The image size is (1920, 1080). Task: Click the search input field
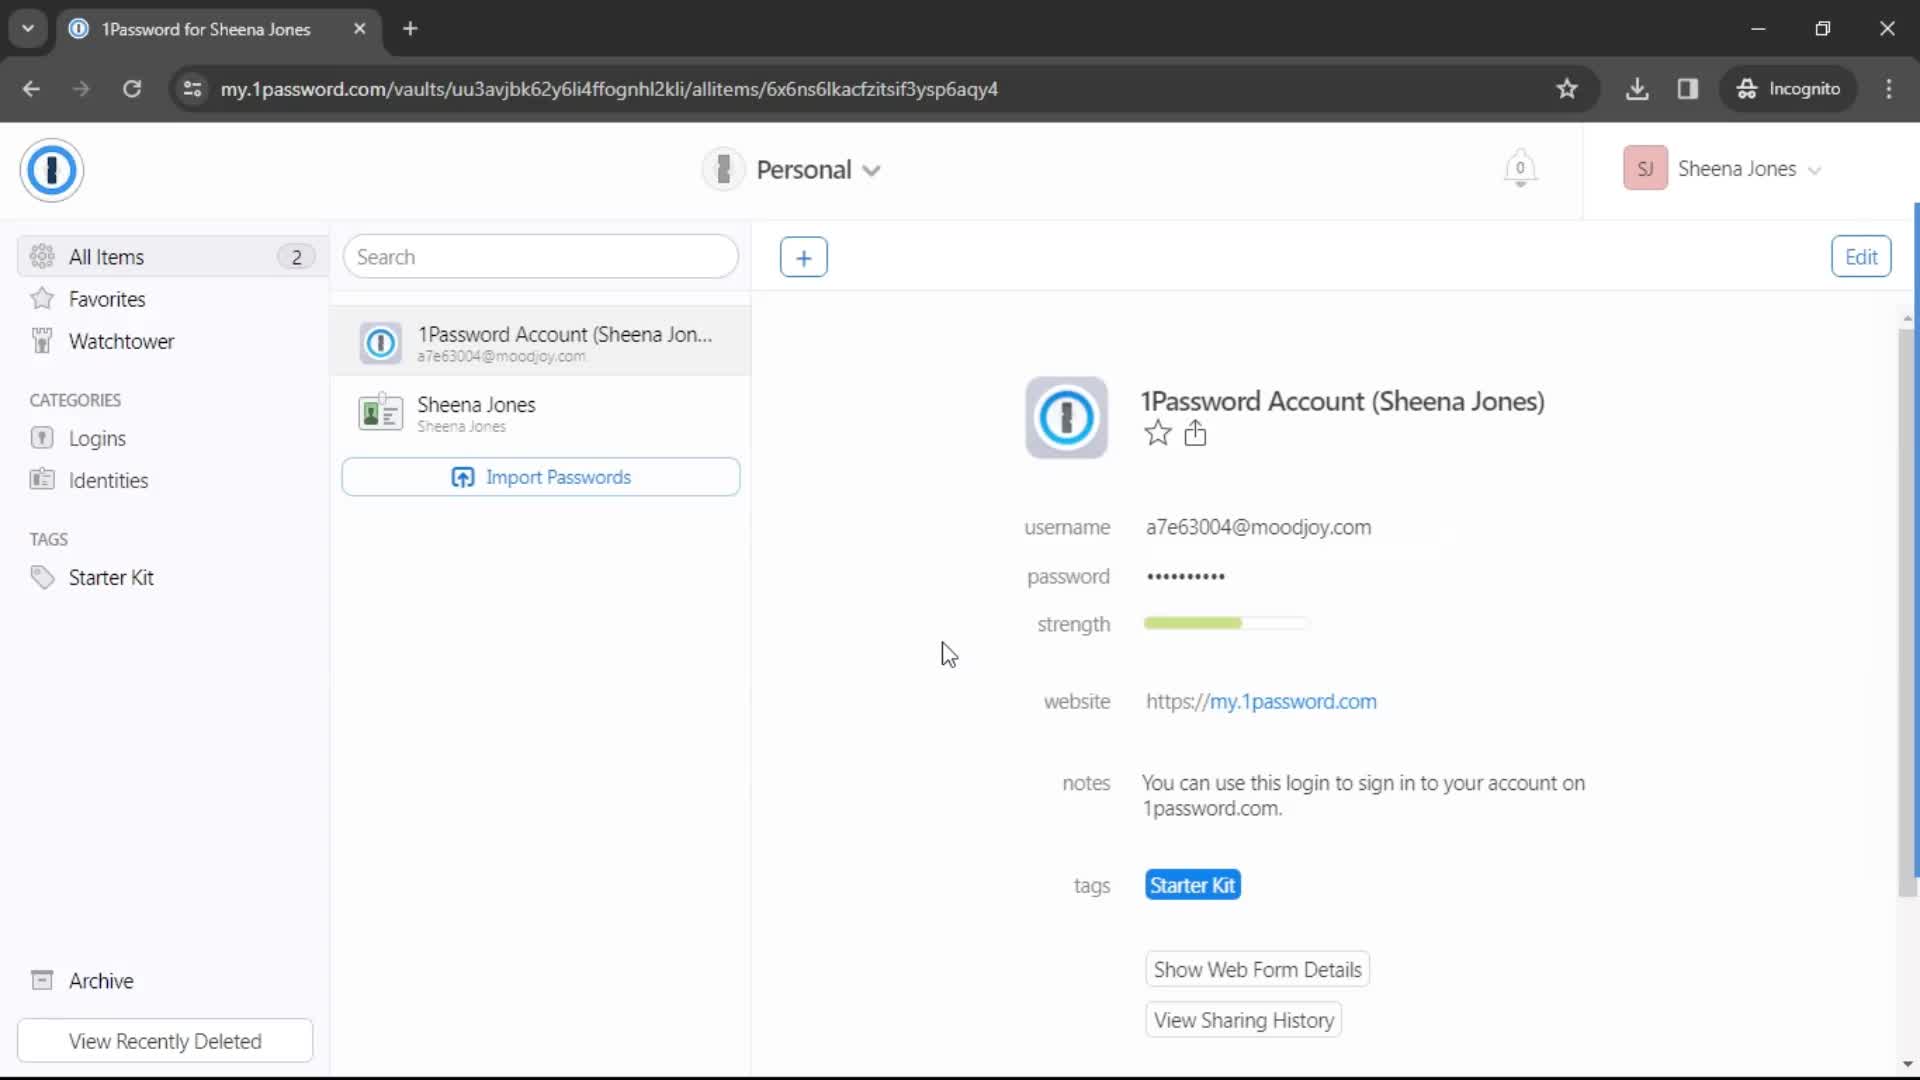[541, 257]
